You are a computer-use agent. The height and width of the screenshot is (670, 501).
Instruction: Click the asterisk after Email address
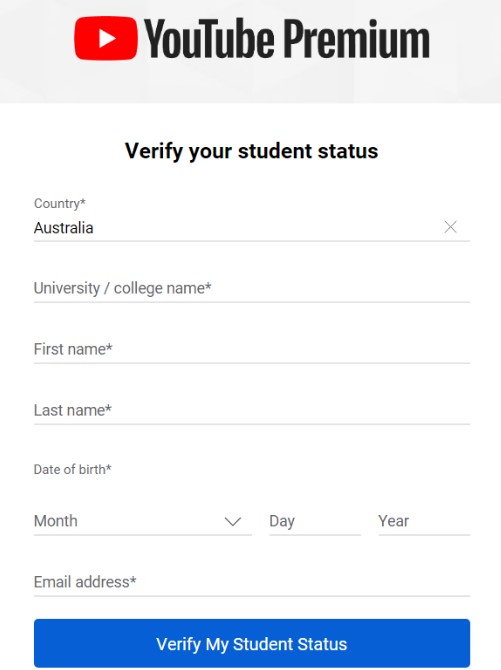(133, 580)
